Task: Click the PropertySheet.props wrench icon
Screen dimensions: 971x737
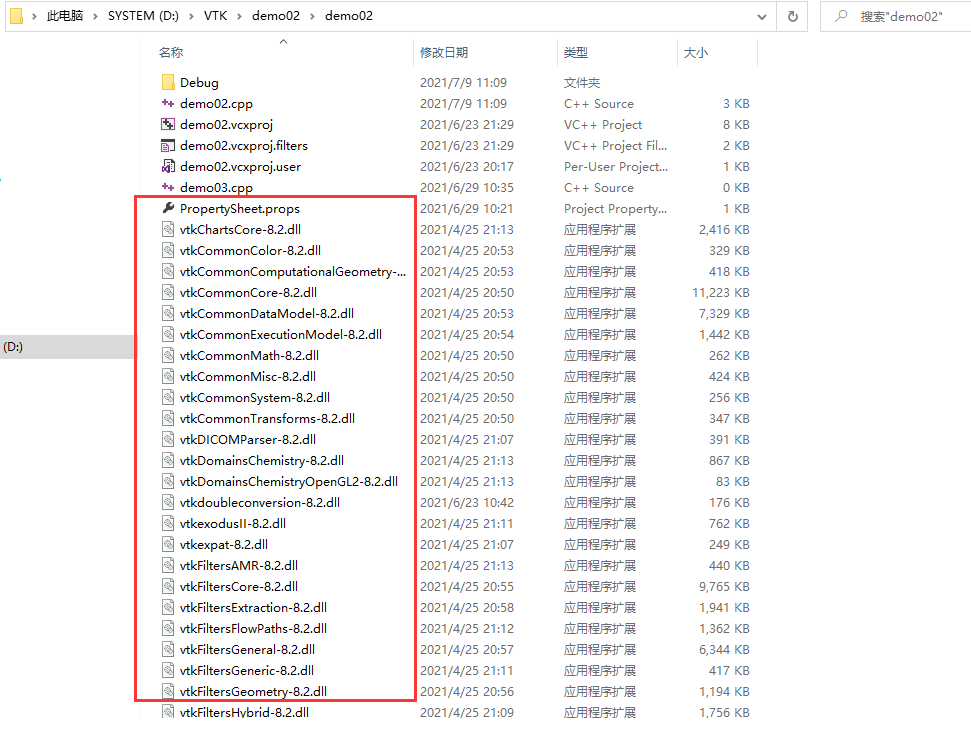Action: 167,208
